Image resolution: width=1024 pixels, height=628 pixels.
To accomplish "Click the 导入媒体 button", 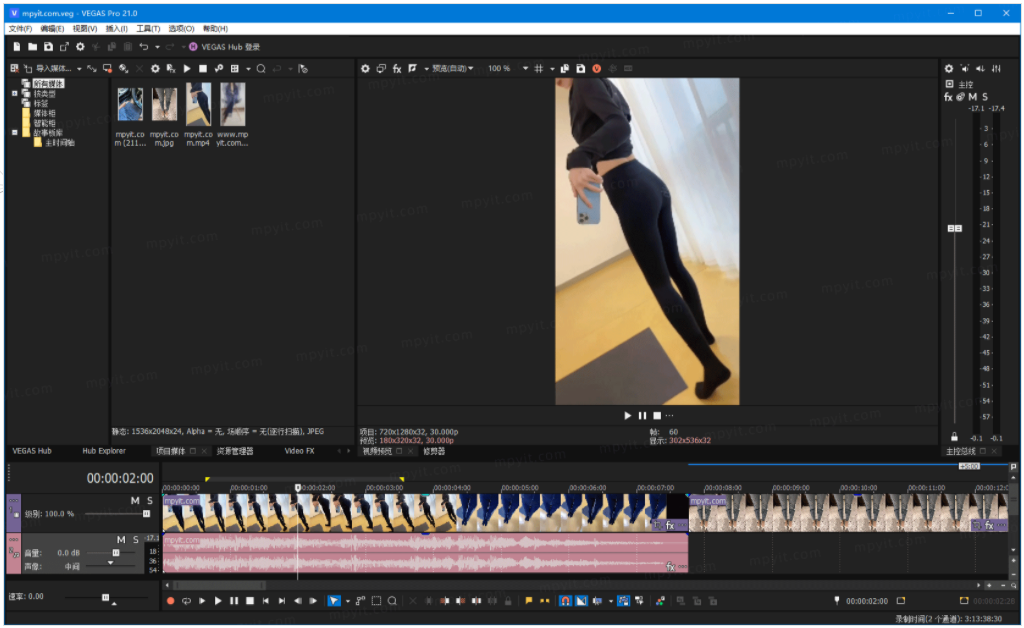I will [x=53, y=68].
